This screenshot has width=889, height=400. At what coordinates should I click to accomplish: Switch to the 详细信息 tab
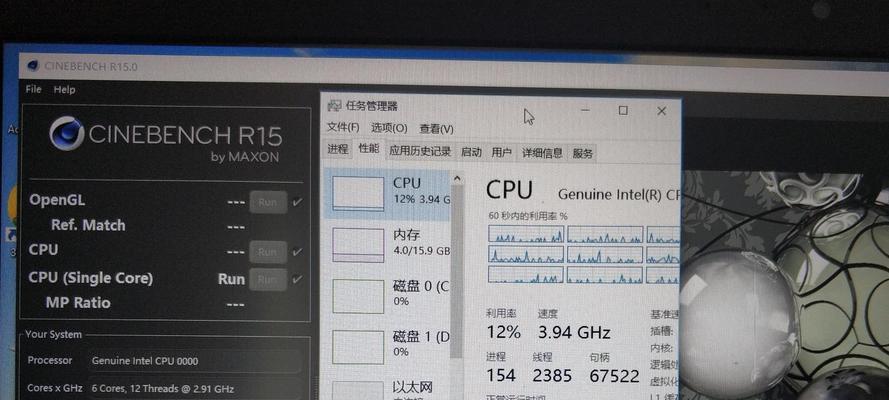tap(543, 153)
